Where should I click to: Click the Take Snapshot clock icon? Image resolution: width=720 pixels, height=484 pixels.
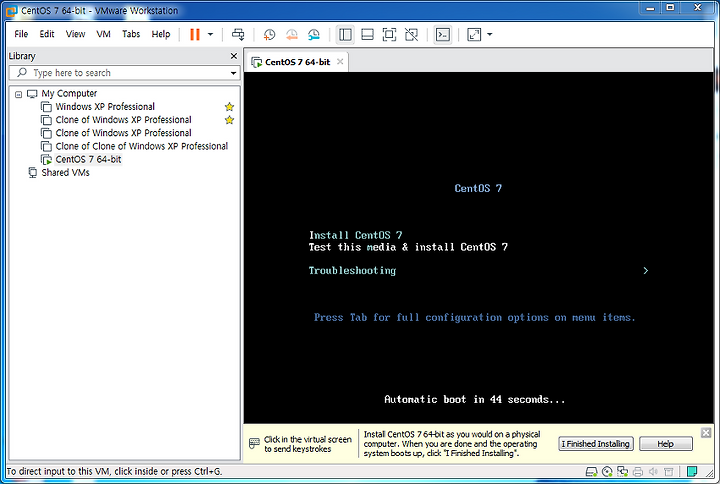pyautogui.click(x=269, y=34)
